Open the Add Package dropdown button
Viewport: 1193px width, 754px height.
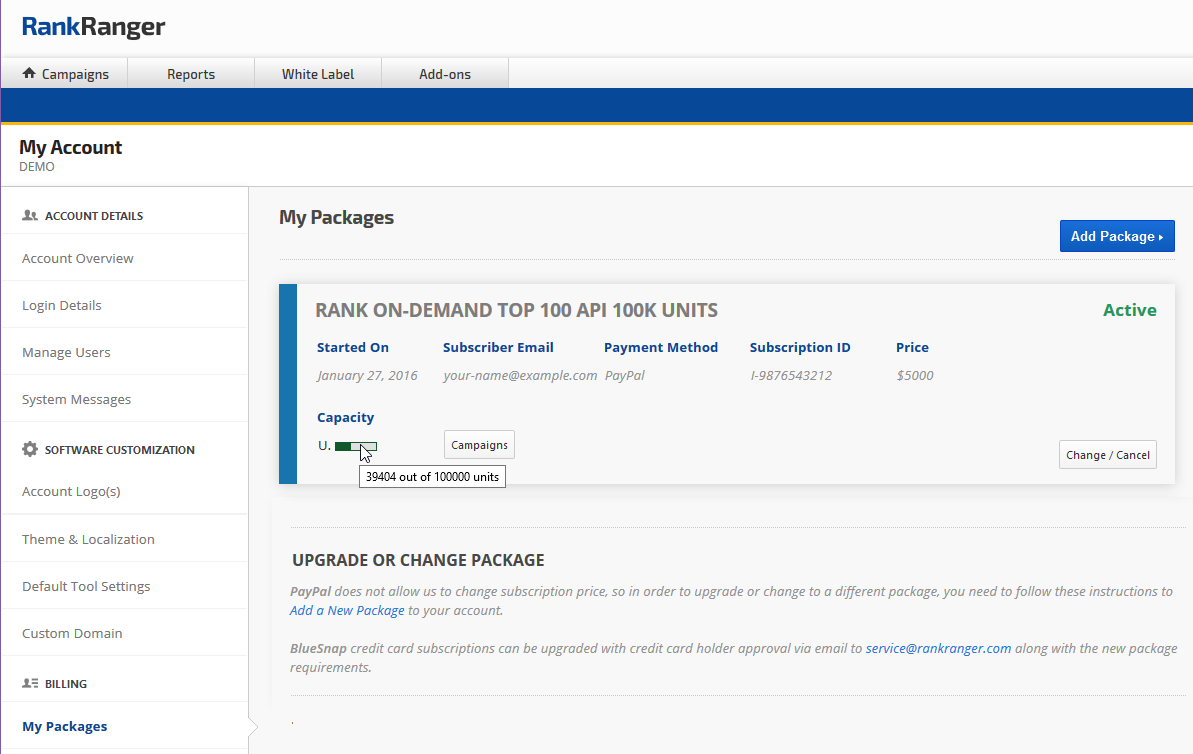tap(1116, 236)
